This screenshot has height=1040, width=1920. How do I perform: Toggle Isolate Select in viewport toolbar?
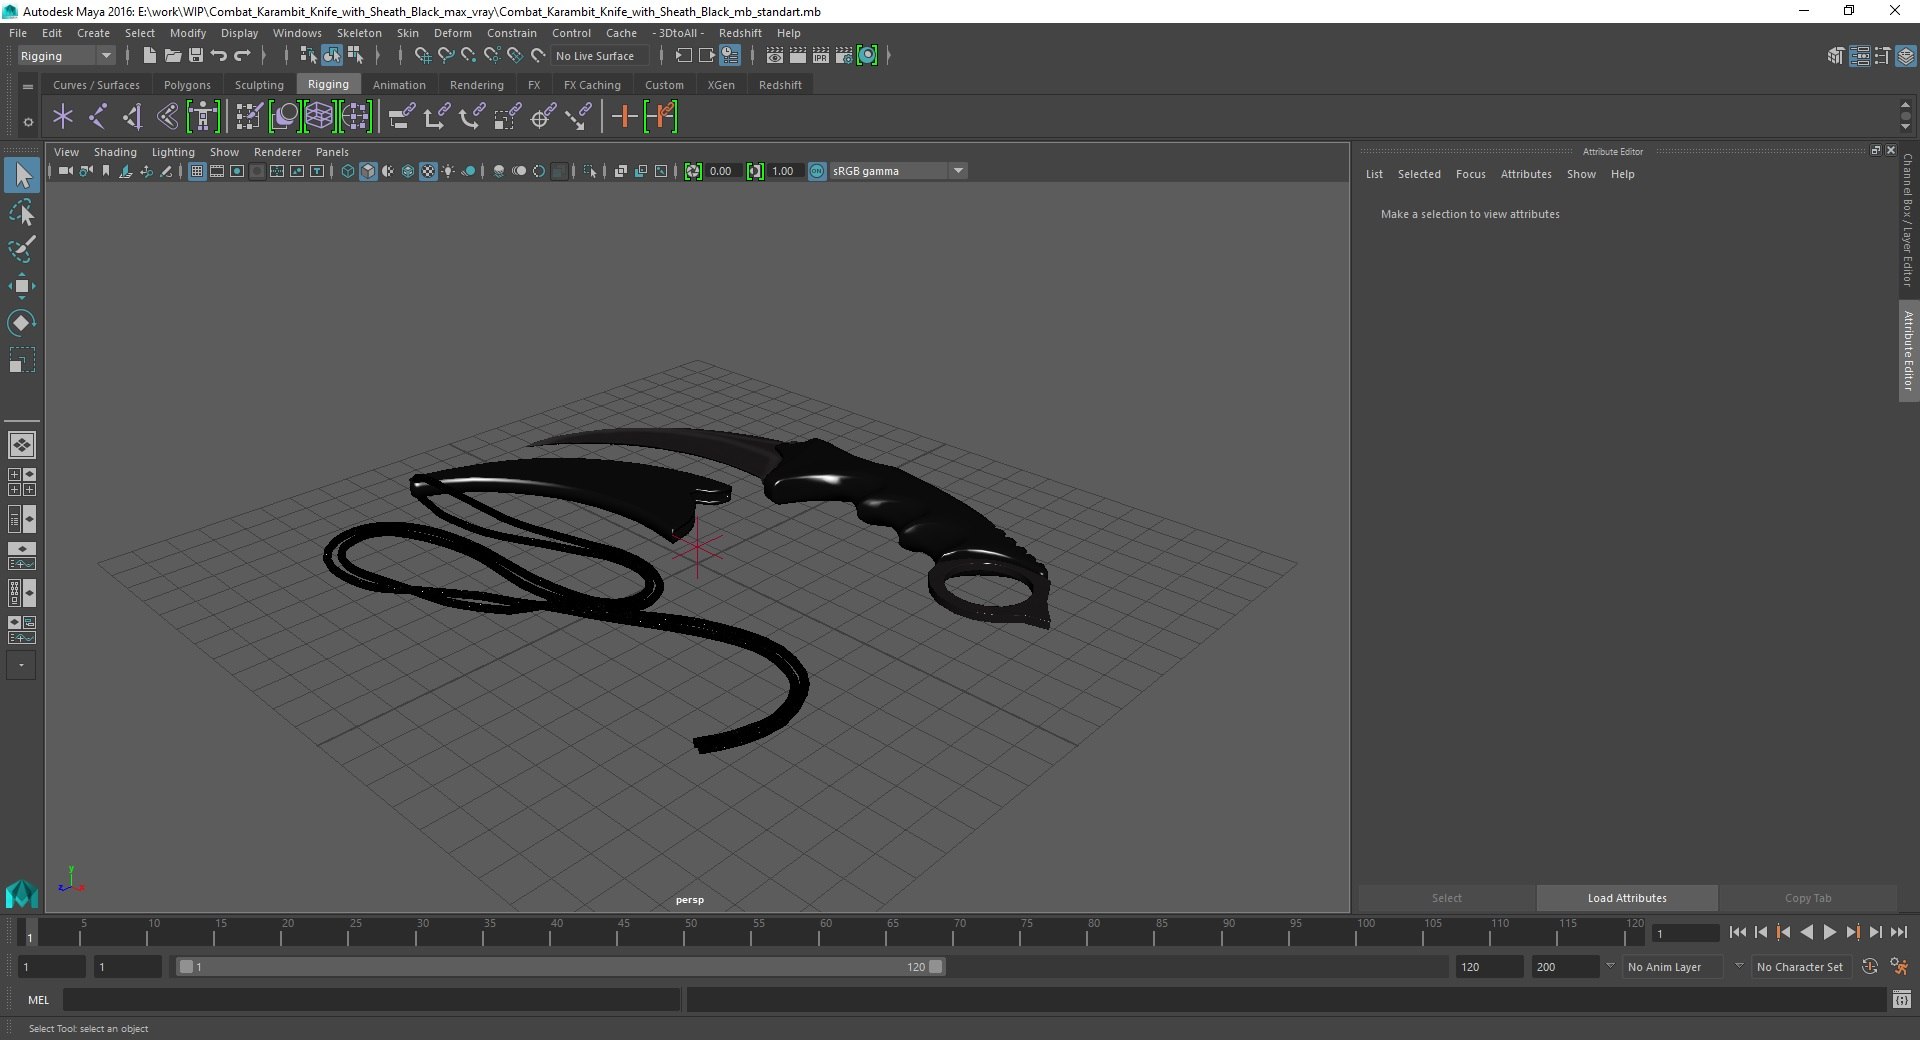[x=590, y=171]
